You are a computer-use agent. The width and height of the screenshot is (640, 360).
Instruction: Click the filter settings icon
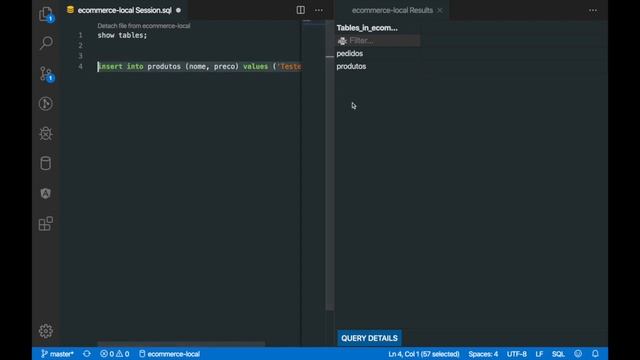coord(342,41)
